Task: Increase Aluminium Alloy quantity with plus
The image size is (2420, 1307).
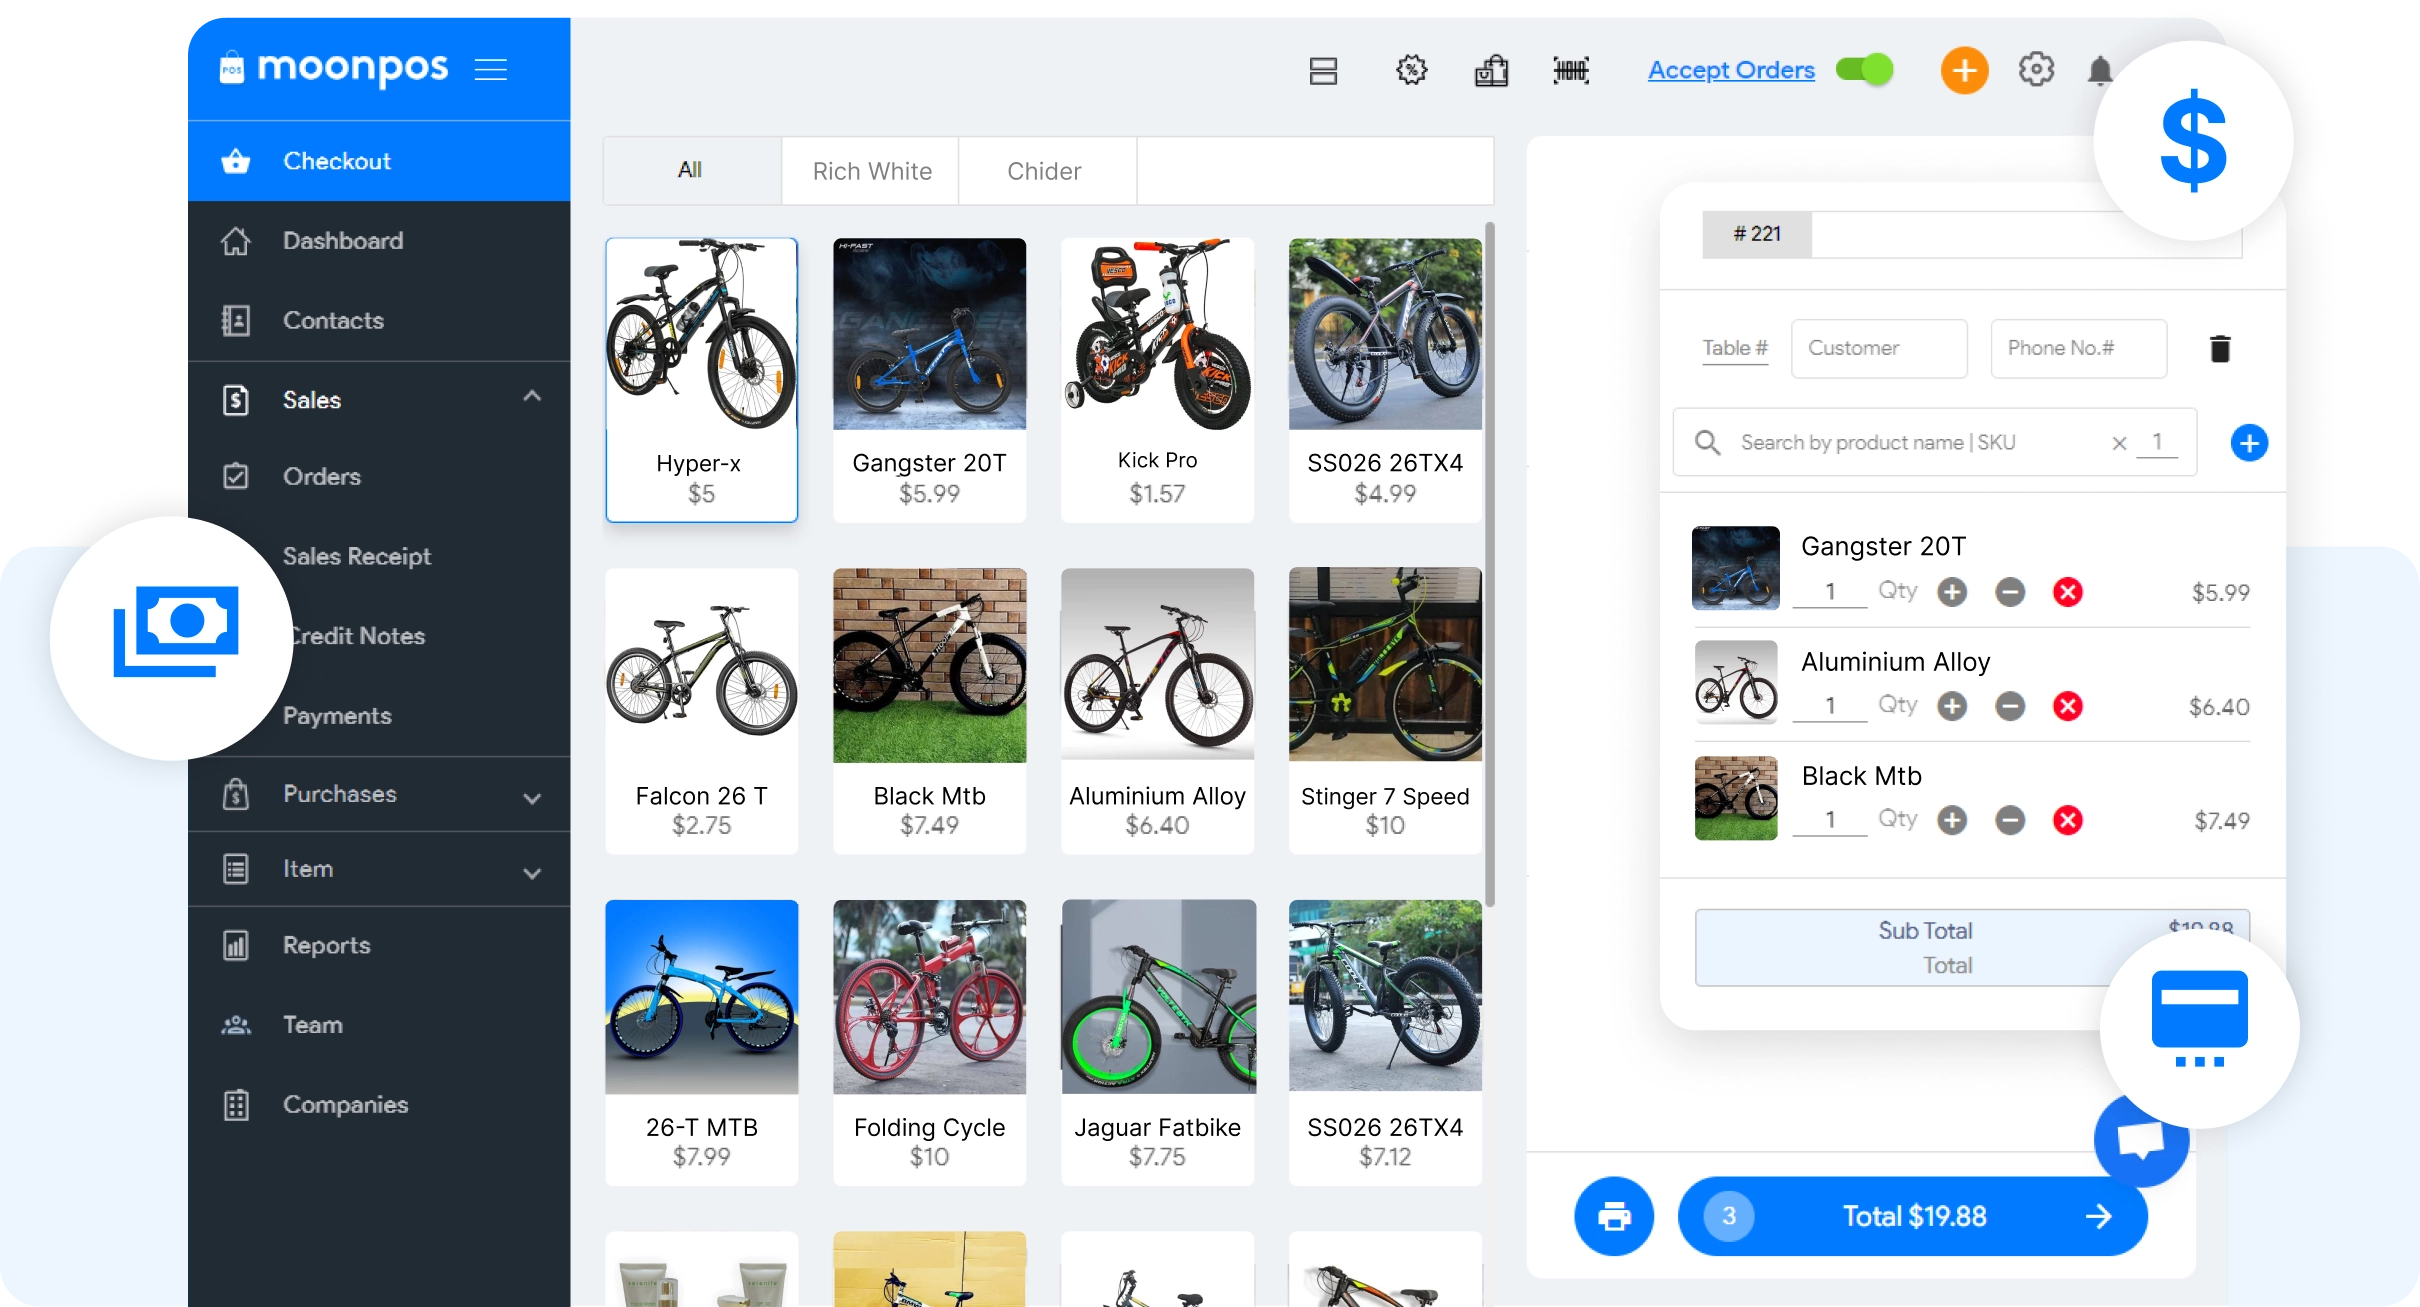Action: (x=1951, y=706)
